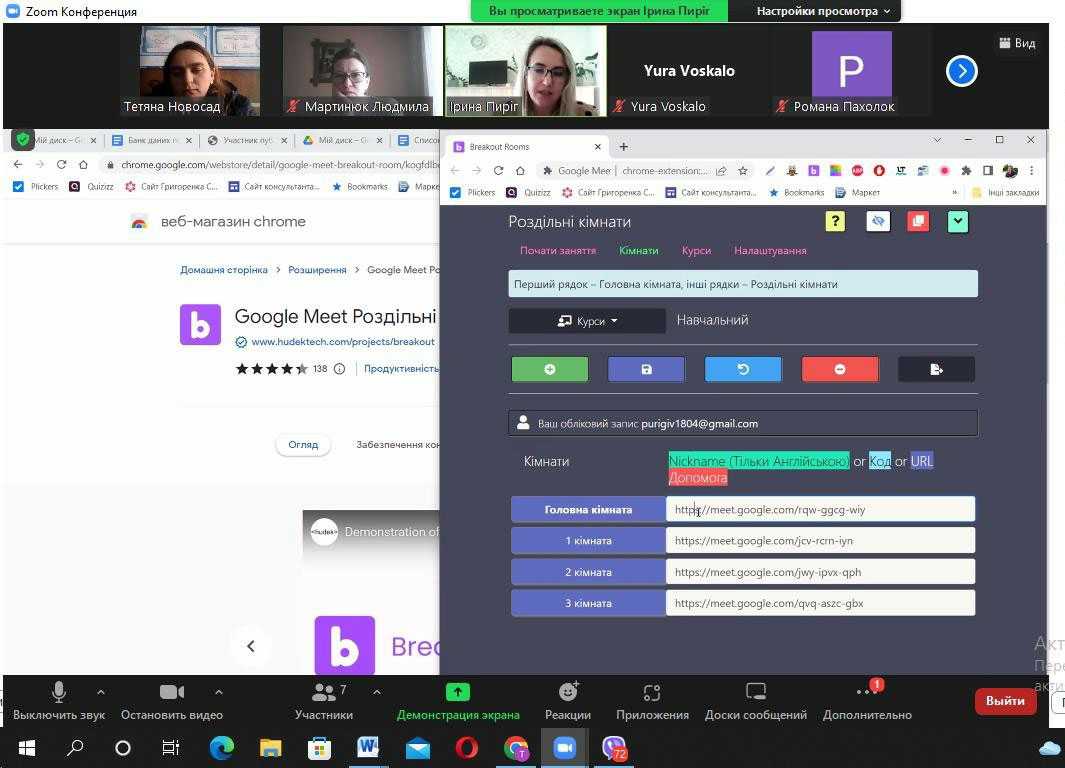1065x768 pixels.
Task: Click the red copy windows icon
Action: (917, 222)
